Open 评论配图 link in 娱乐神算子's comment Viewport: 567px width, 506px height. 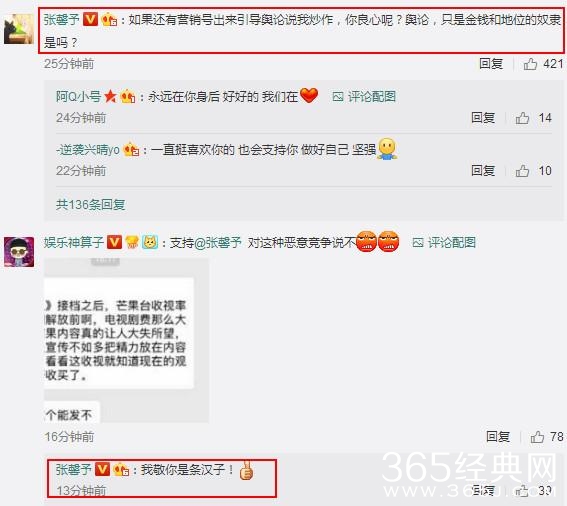[444, 242]
